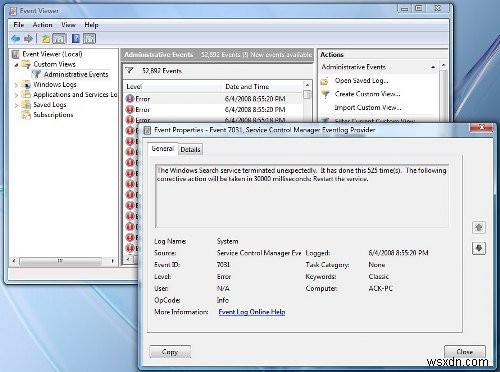The width and height of the screenshot is (500, 372).
Task: Click the next event down-arrow button
Action: click(479, 248)
